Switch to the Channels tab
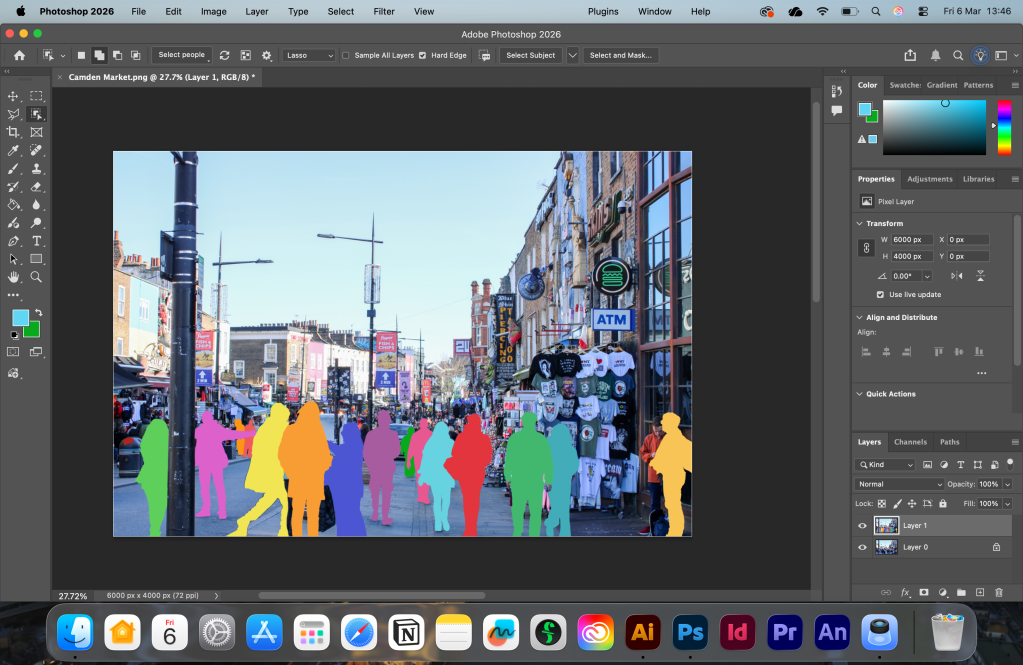1023x665 pixels. (910, 442)
